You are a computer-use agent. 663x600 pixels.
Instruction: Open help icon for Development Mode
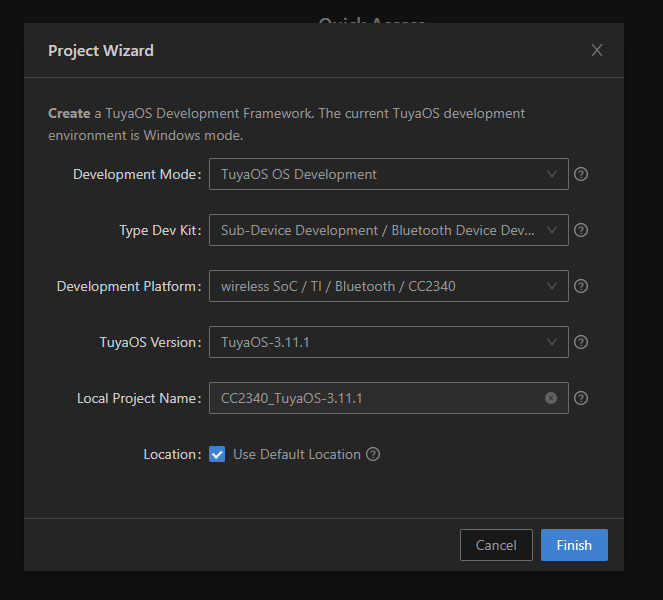tap(581, 174)
